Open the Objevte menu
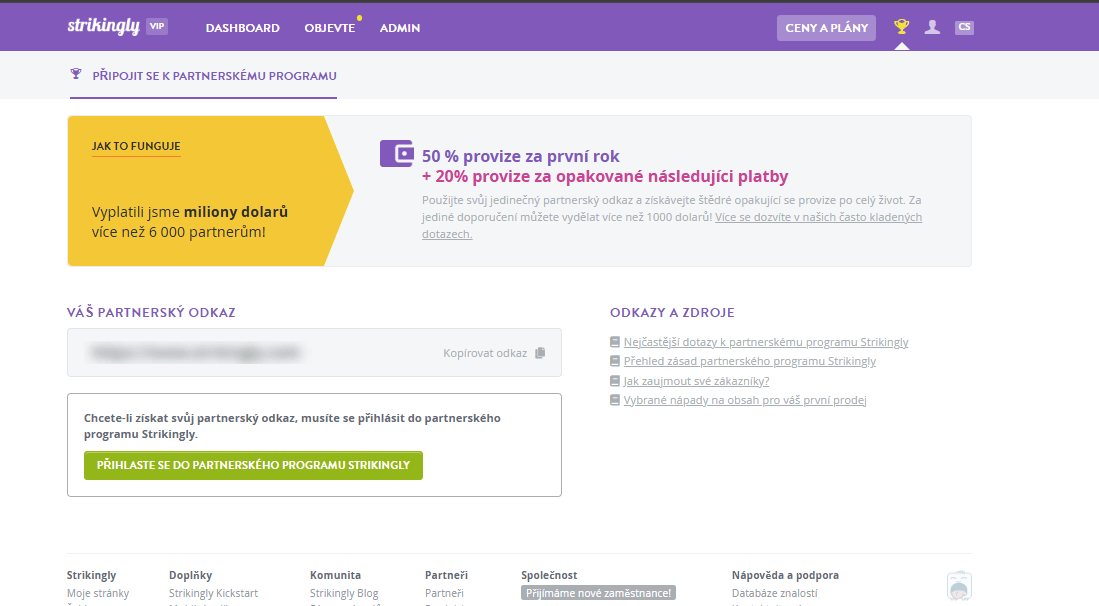Screen dimensions: 1099x606 (x=329, y=28)
